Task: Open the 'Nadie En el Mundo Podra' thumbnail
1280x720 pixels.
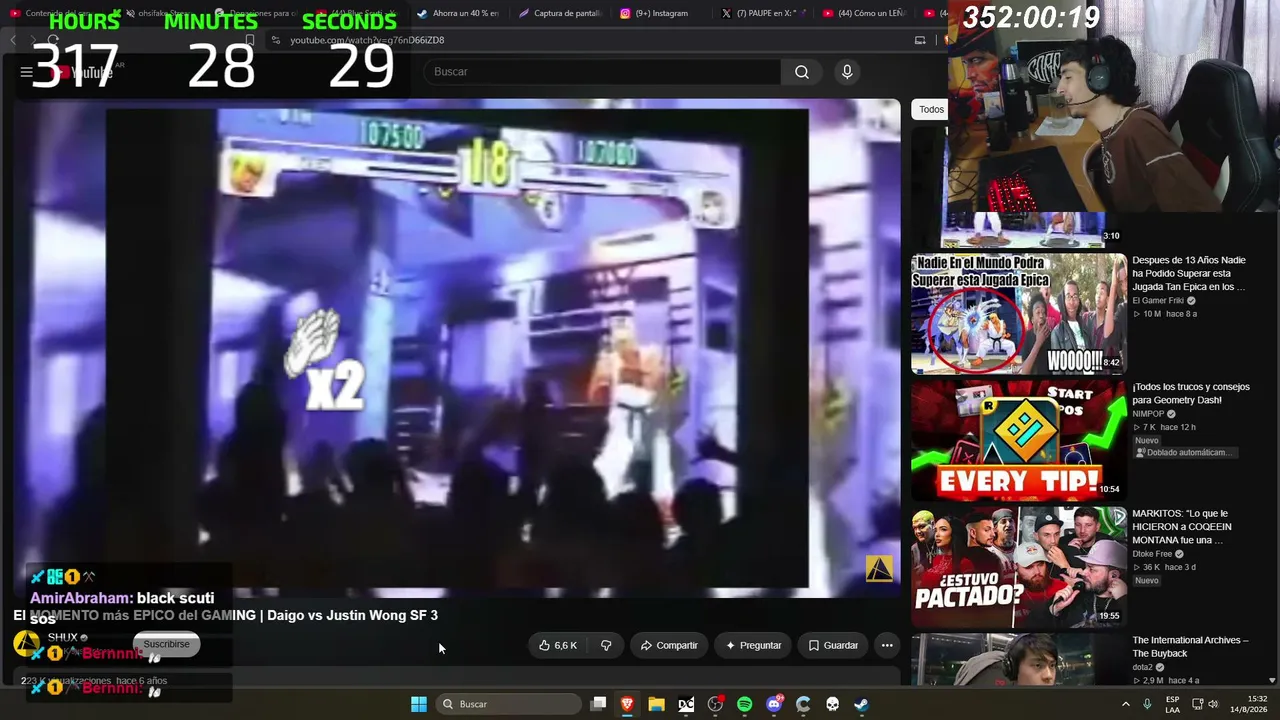Action: coord(1018,314)
